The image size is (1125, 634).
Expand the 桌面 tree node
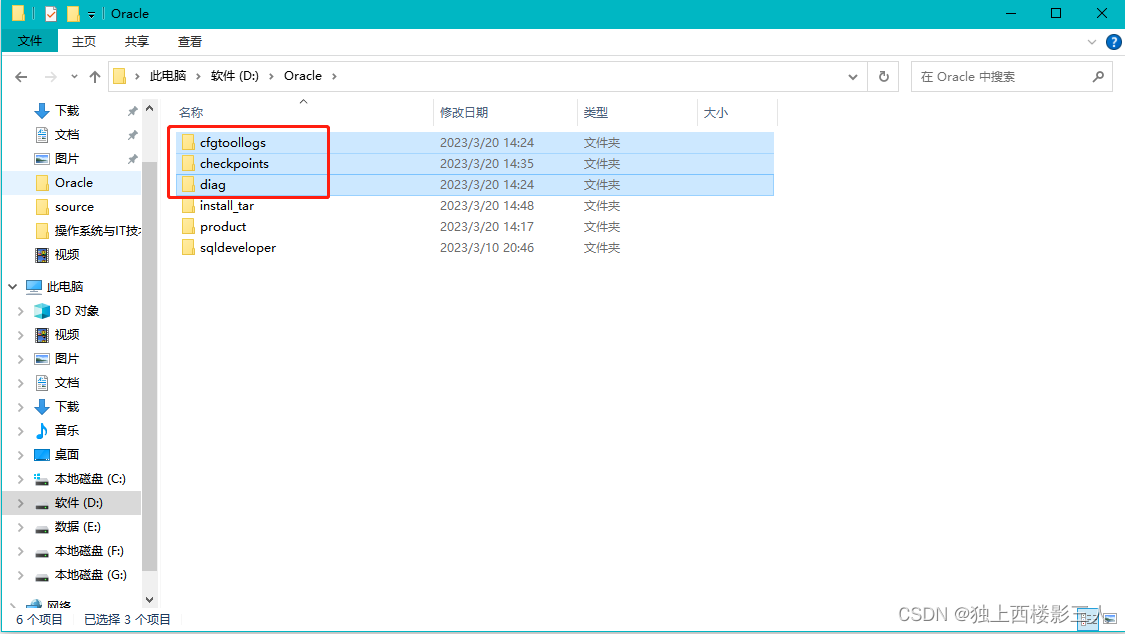pyautogui.click(x=21, y=455)
